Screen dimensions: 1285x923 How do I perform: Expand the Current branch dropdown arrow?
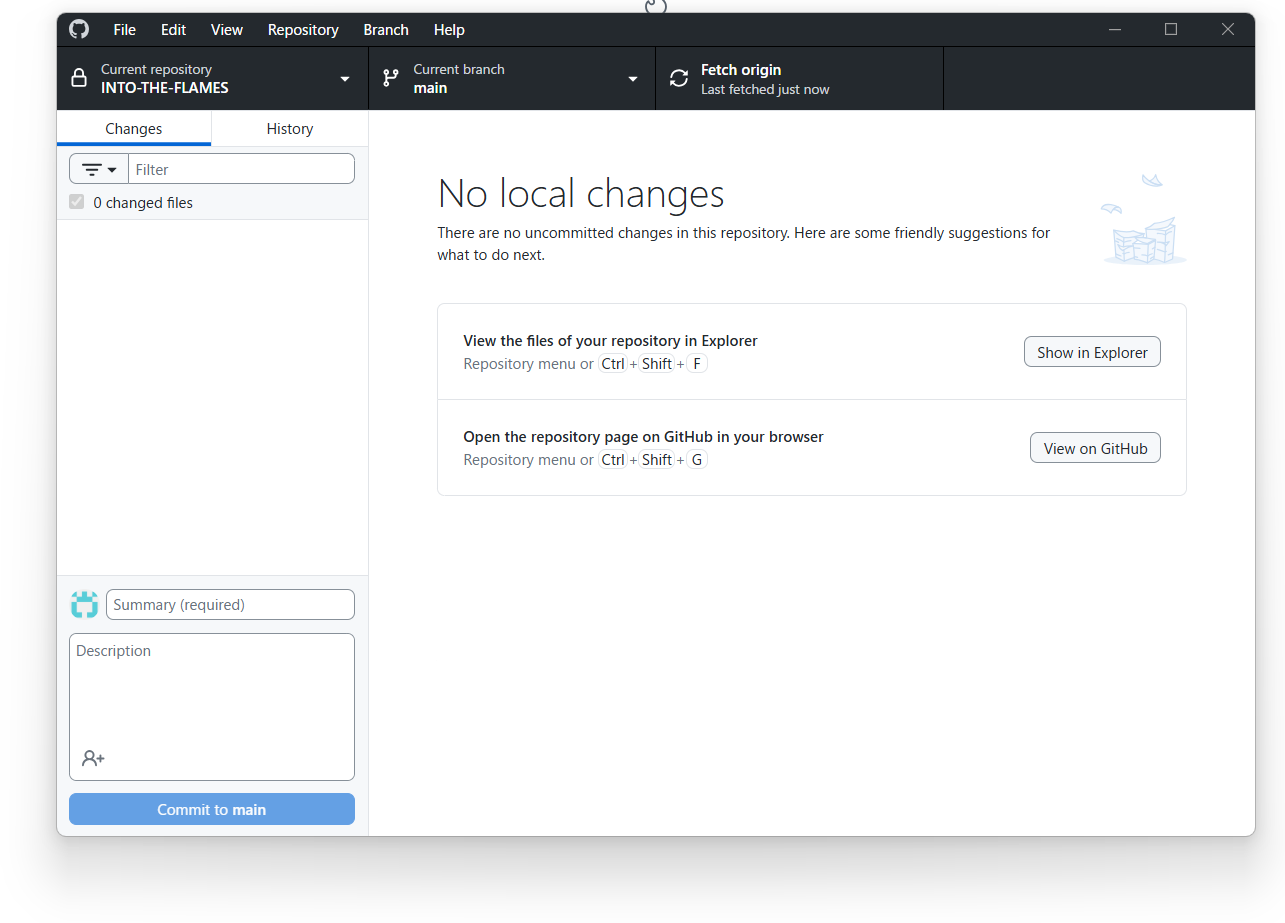633,79
